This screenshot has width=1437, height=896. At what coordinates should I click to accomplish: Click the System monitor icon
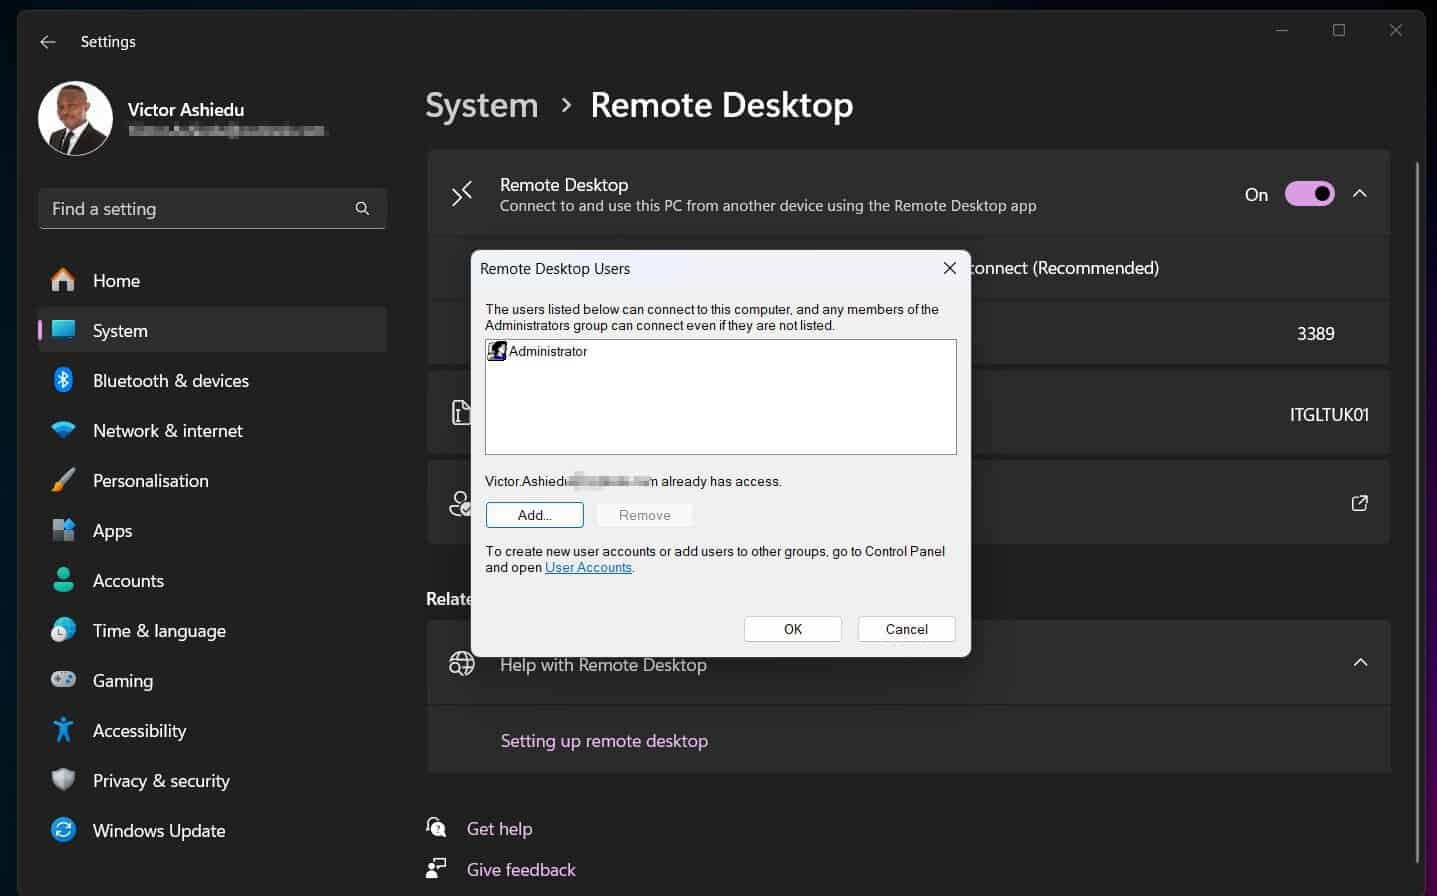click(63, 329)
